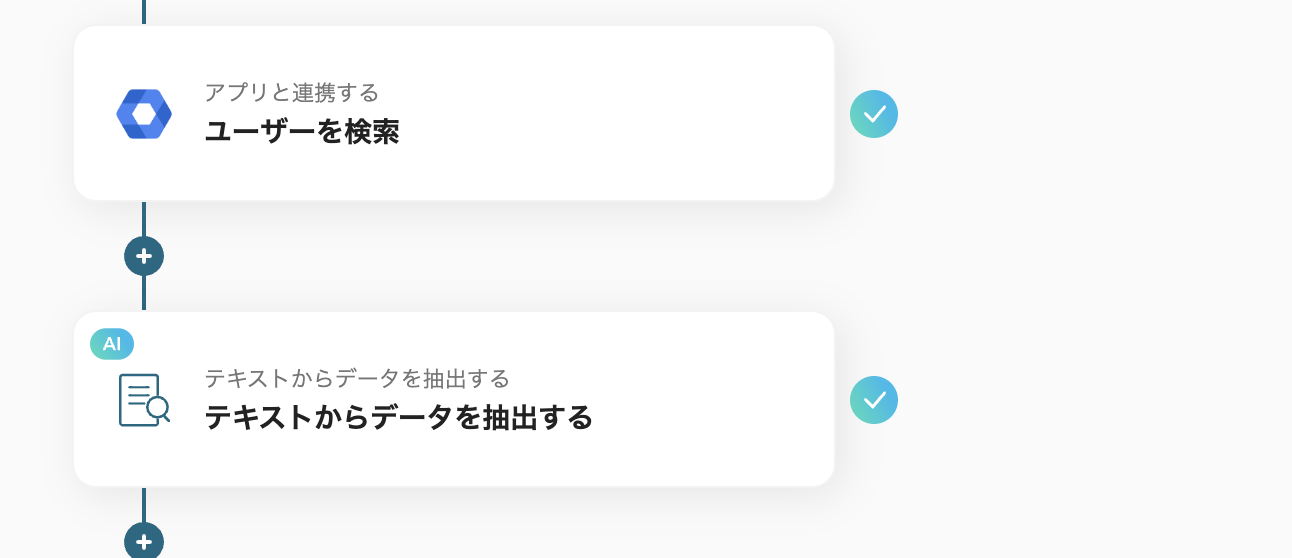Image resolution: width=1292 pixels, height=558 pixels.
Task: Click the document search icon
Action: pos(144,400)
